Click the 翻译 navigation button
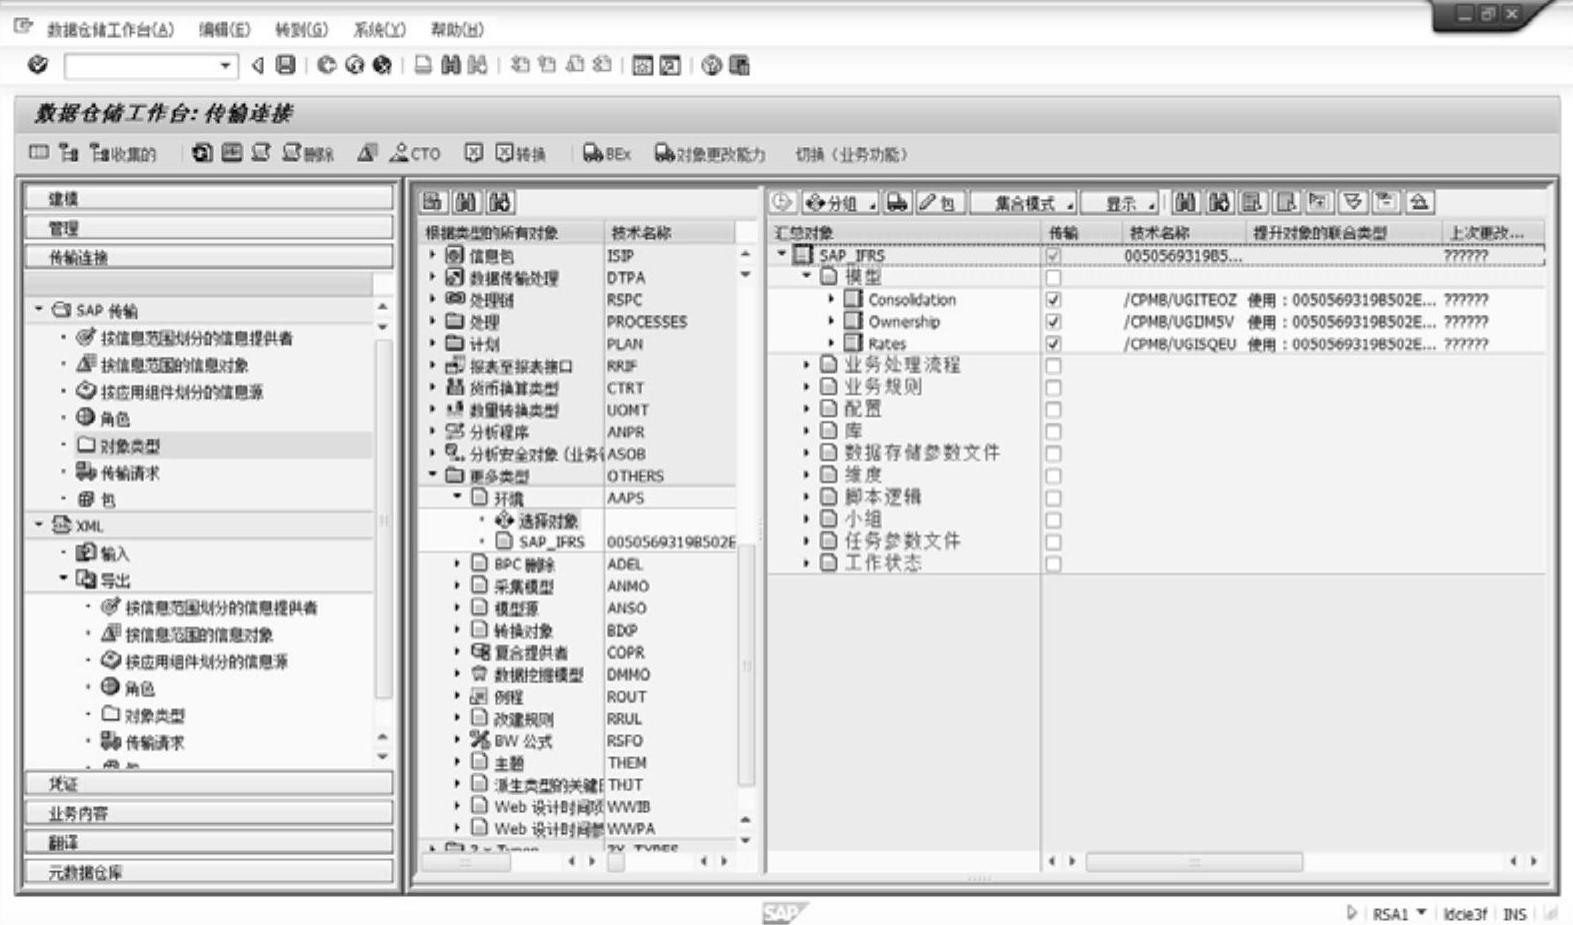Image resolution: width=1573 pixels, height=925 pixels. pyautogui.click(x=209, y=842)
